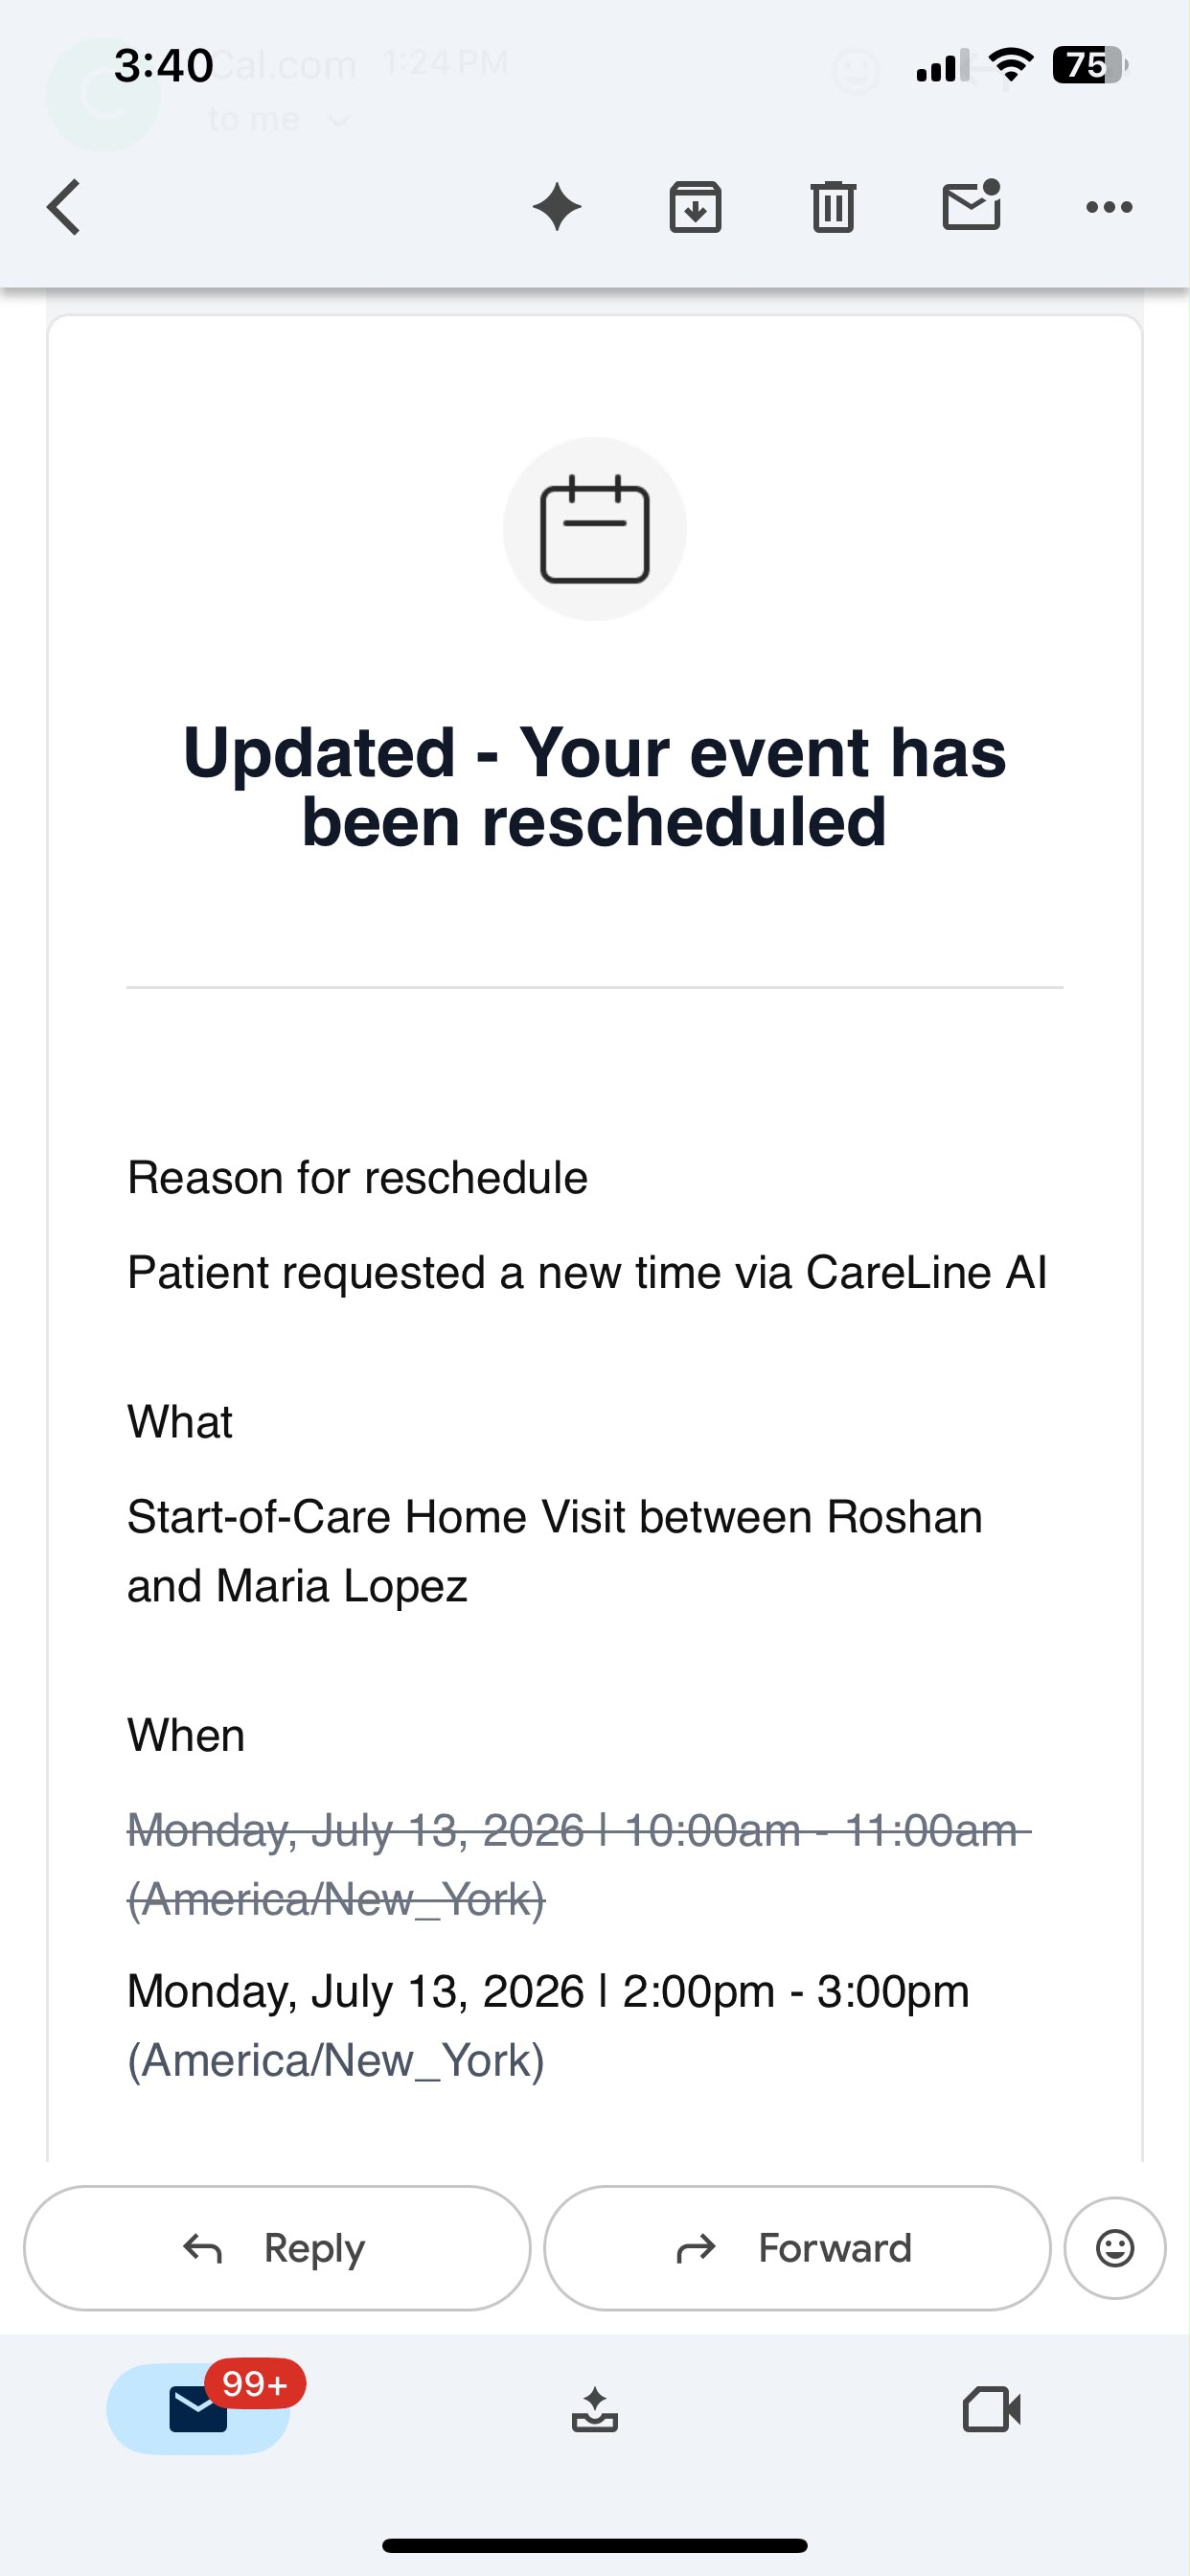Viewport: 1190px width, 2576px height.
Task: Tap the battery indicator in status bar
Action: [x=1090, y=65]
